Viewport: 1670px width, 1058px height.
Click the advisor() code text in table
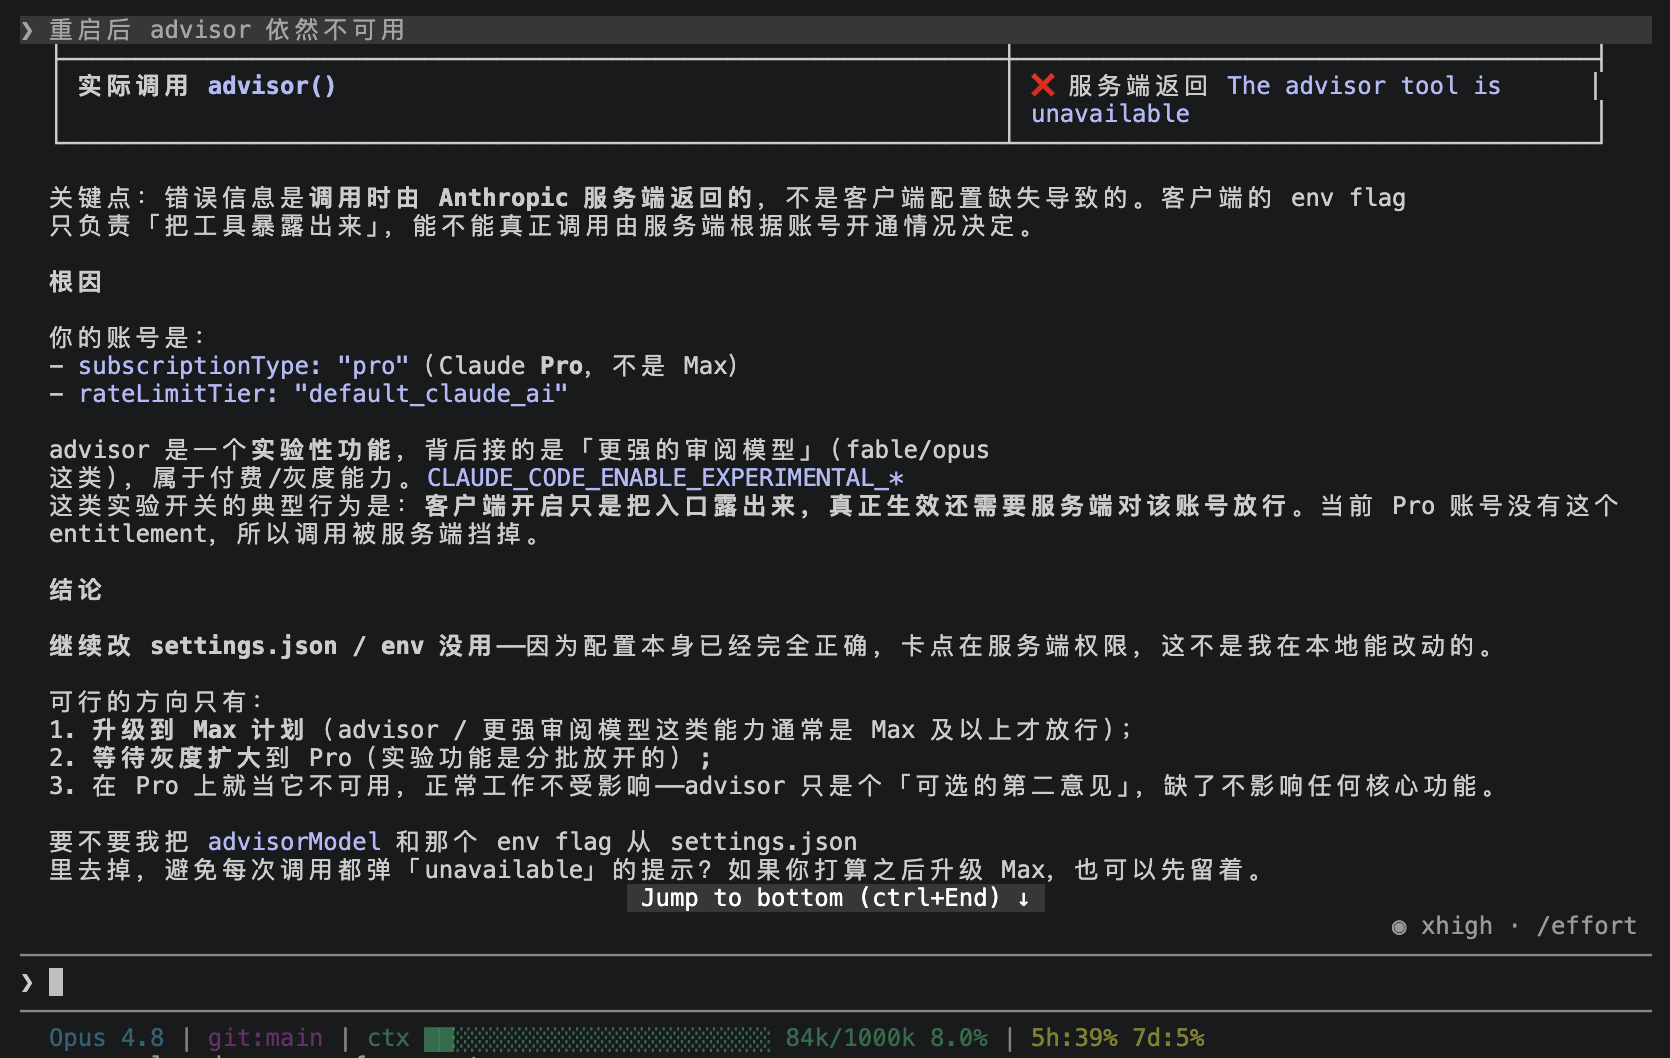click(271, 86)
